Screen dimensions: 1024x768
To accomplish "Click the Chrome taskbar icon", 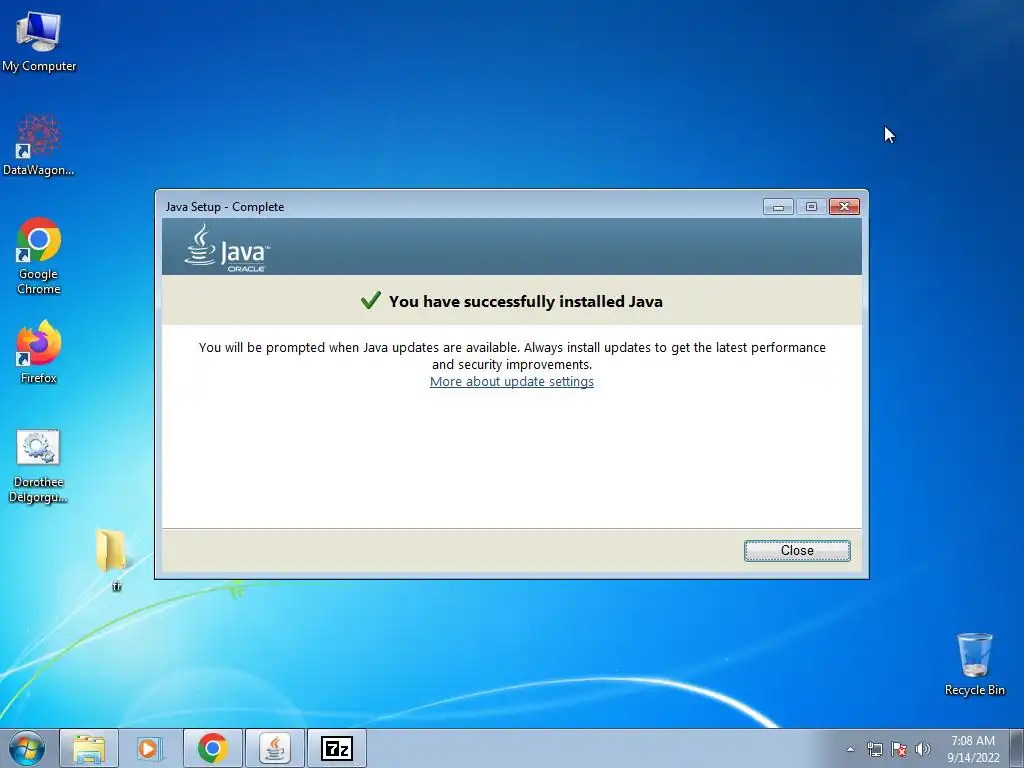I will click(212, 748).
